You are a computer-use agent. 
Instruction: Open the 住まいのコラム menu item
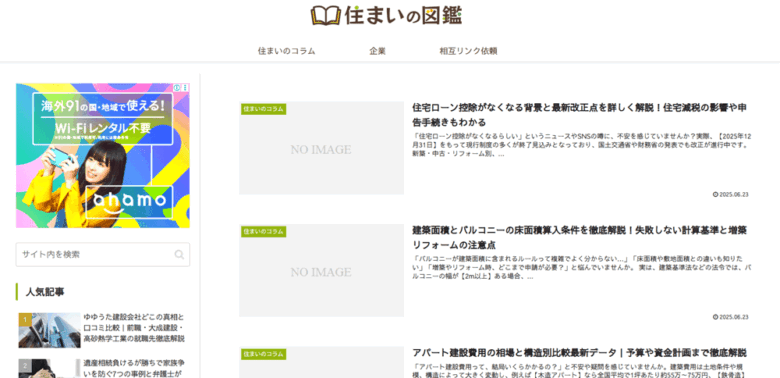coord(287,51)
